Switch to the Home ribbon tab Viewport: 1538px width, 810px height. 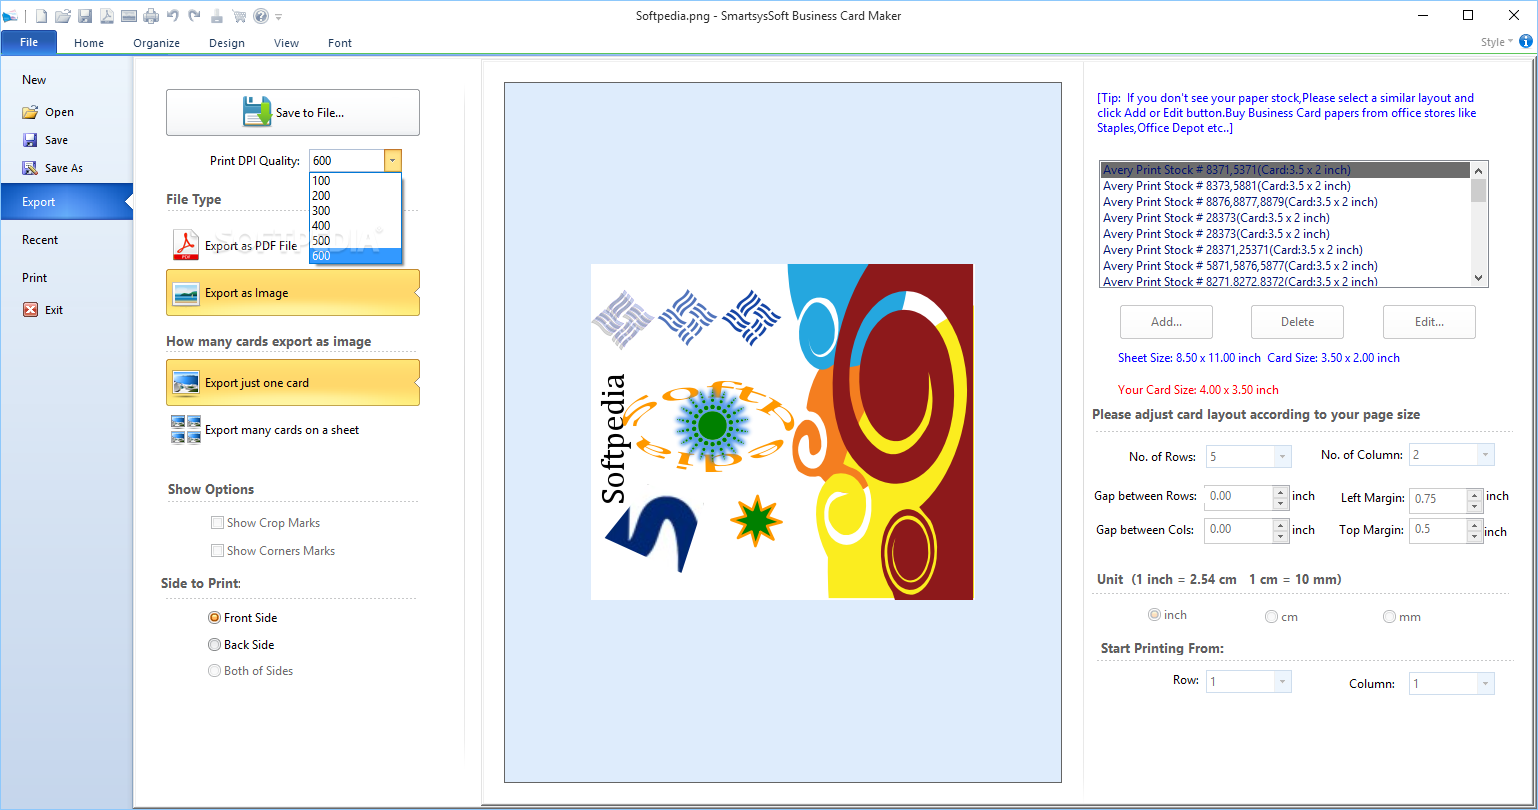89,43
